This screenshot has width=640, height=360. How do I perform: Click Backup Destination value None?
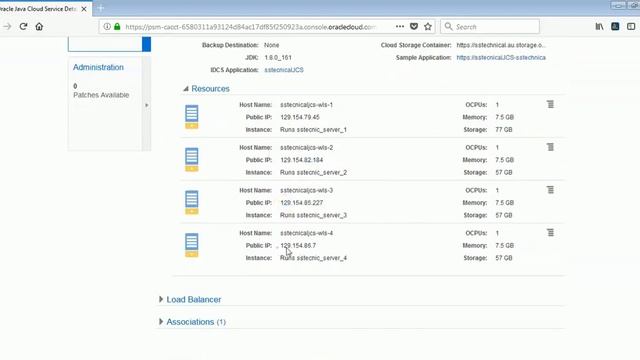tap(271, 45)
